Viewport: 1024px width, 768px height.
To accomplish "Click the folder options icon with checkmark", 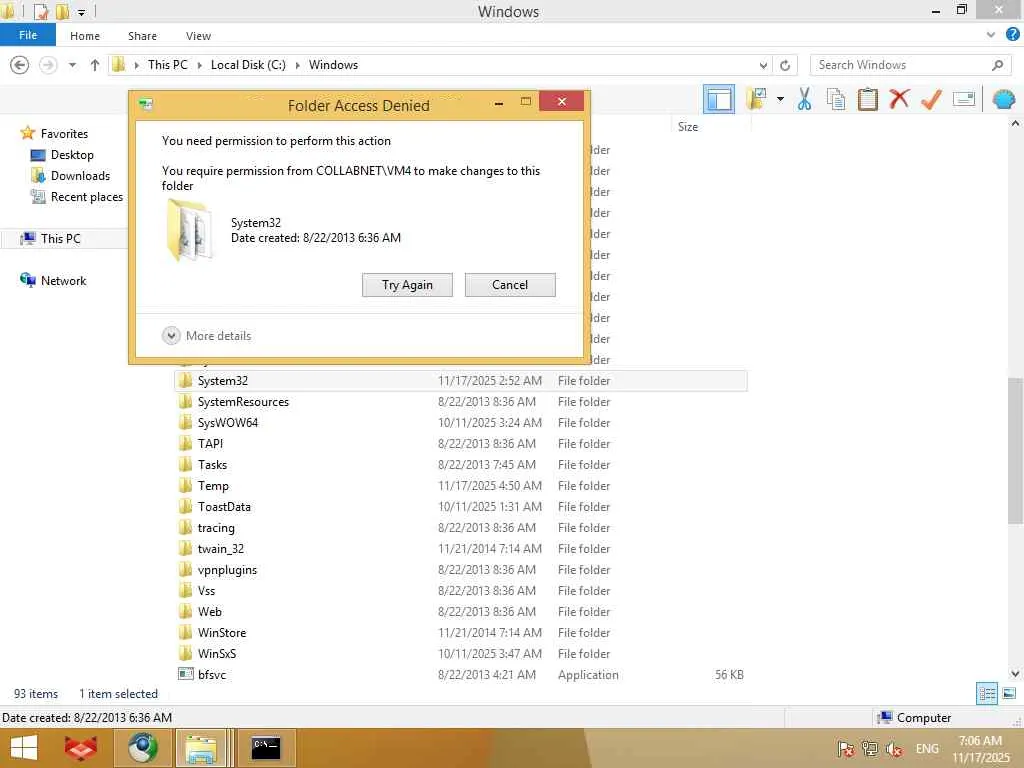I will (758, 100).
